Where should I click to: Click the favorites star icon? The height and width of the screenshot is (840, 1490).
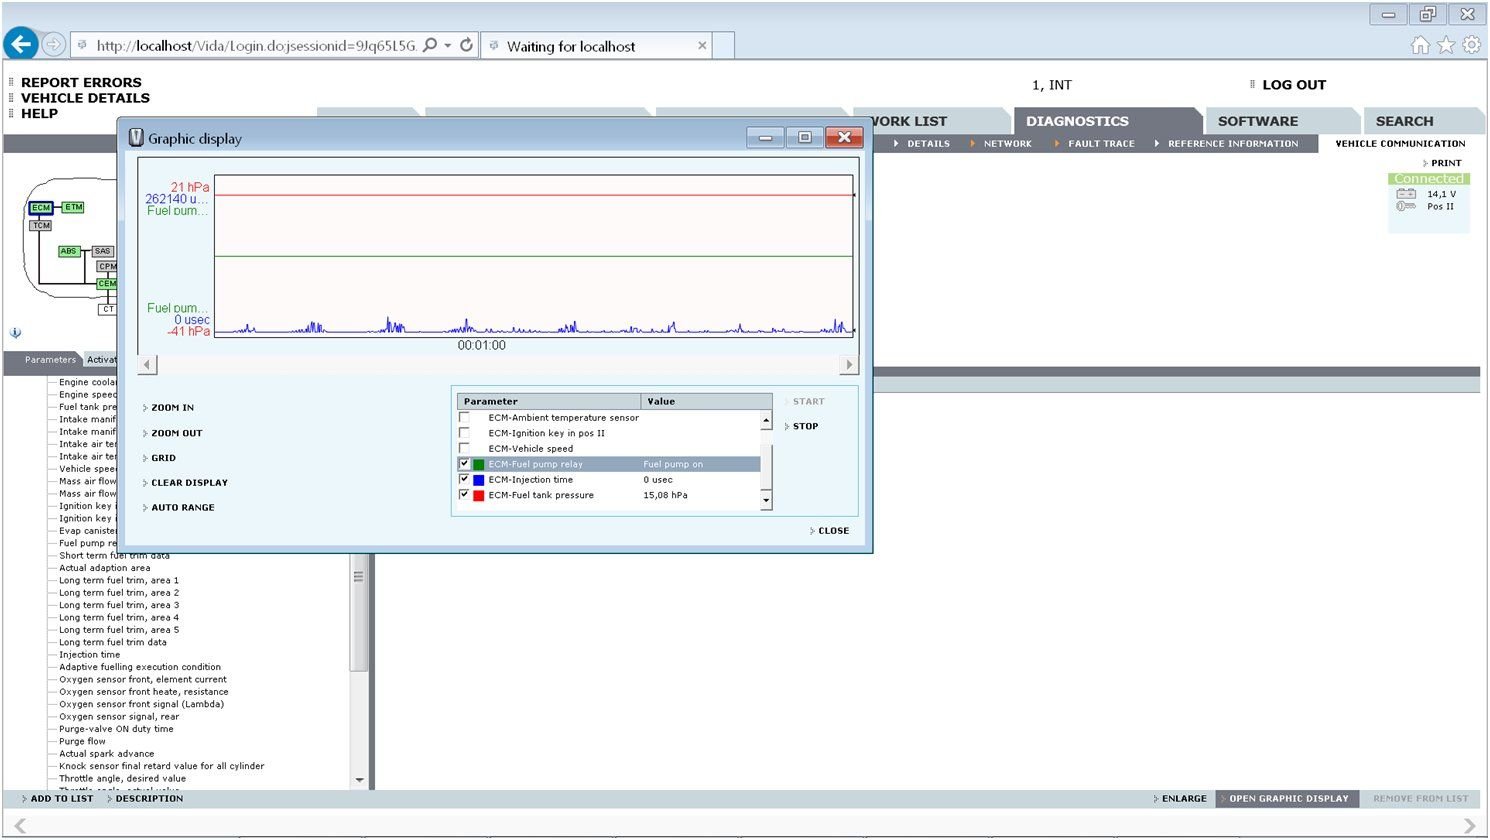(1445, 45)
